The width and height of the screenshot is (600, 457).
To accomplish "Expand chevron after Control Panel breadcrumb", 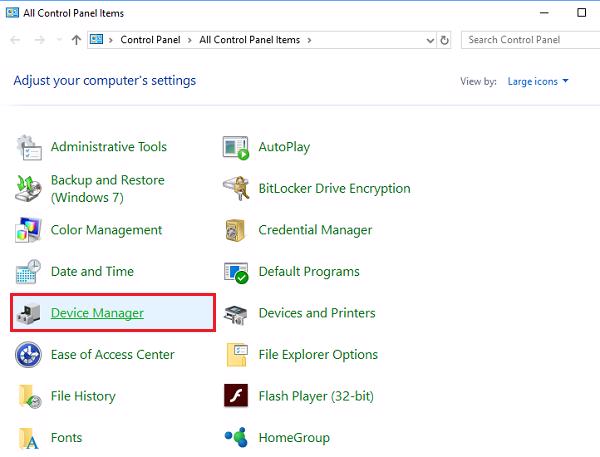I will point(189,40).
